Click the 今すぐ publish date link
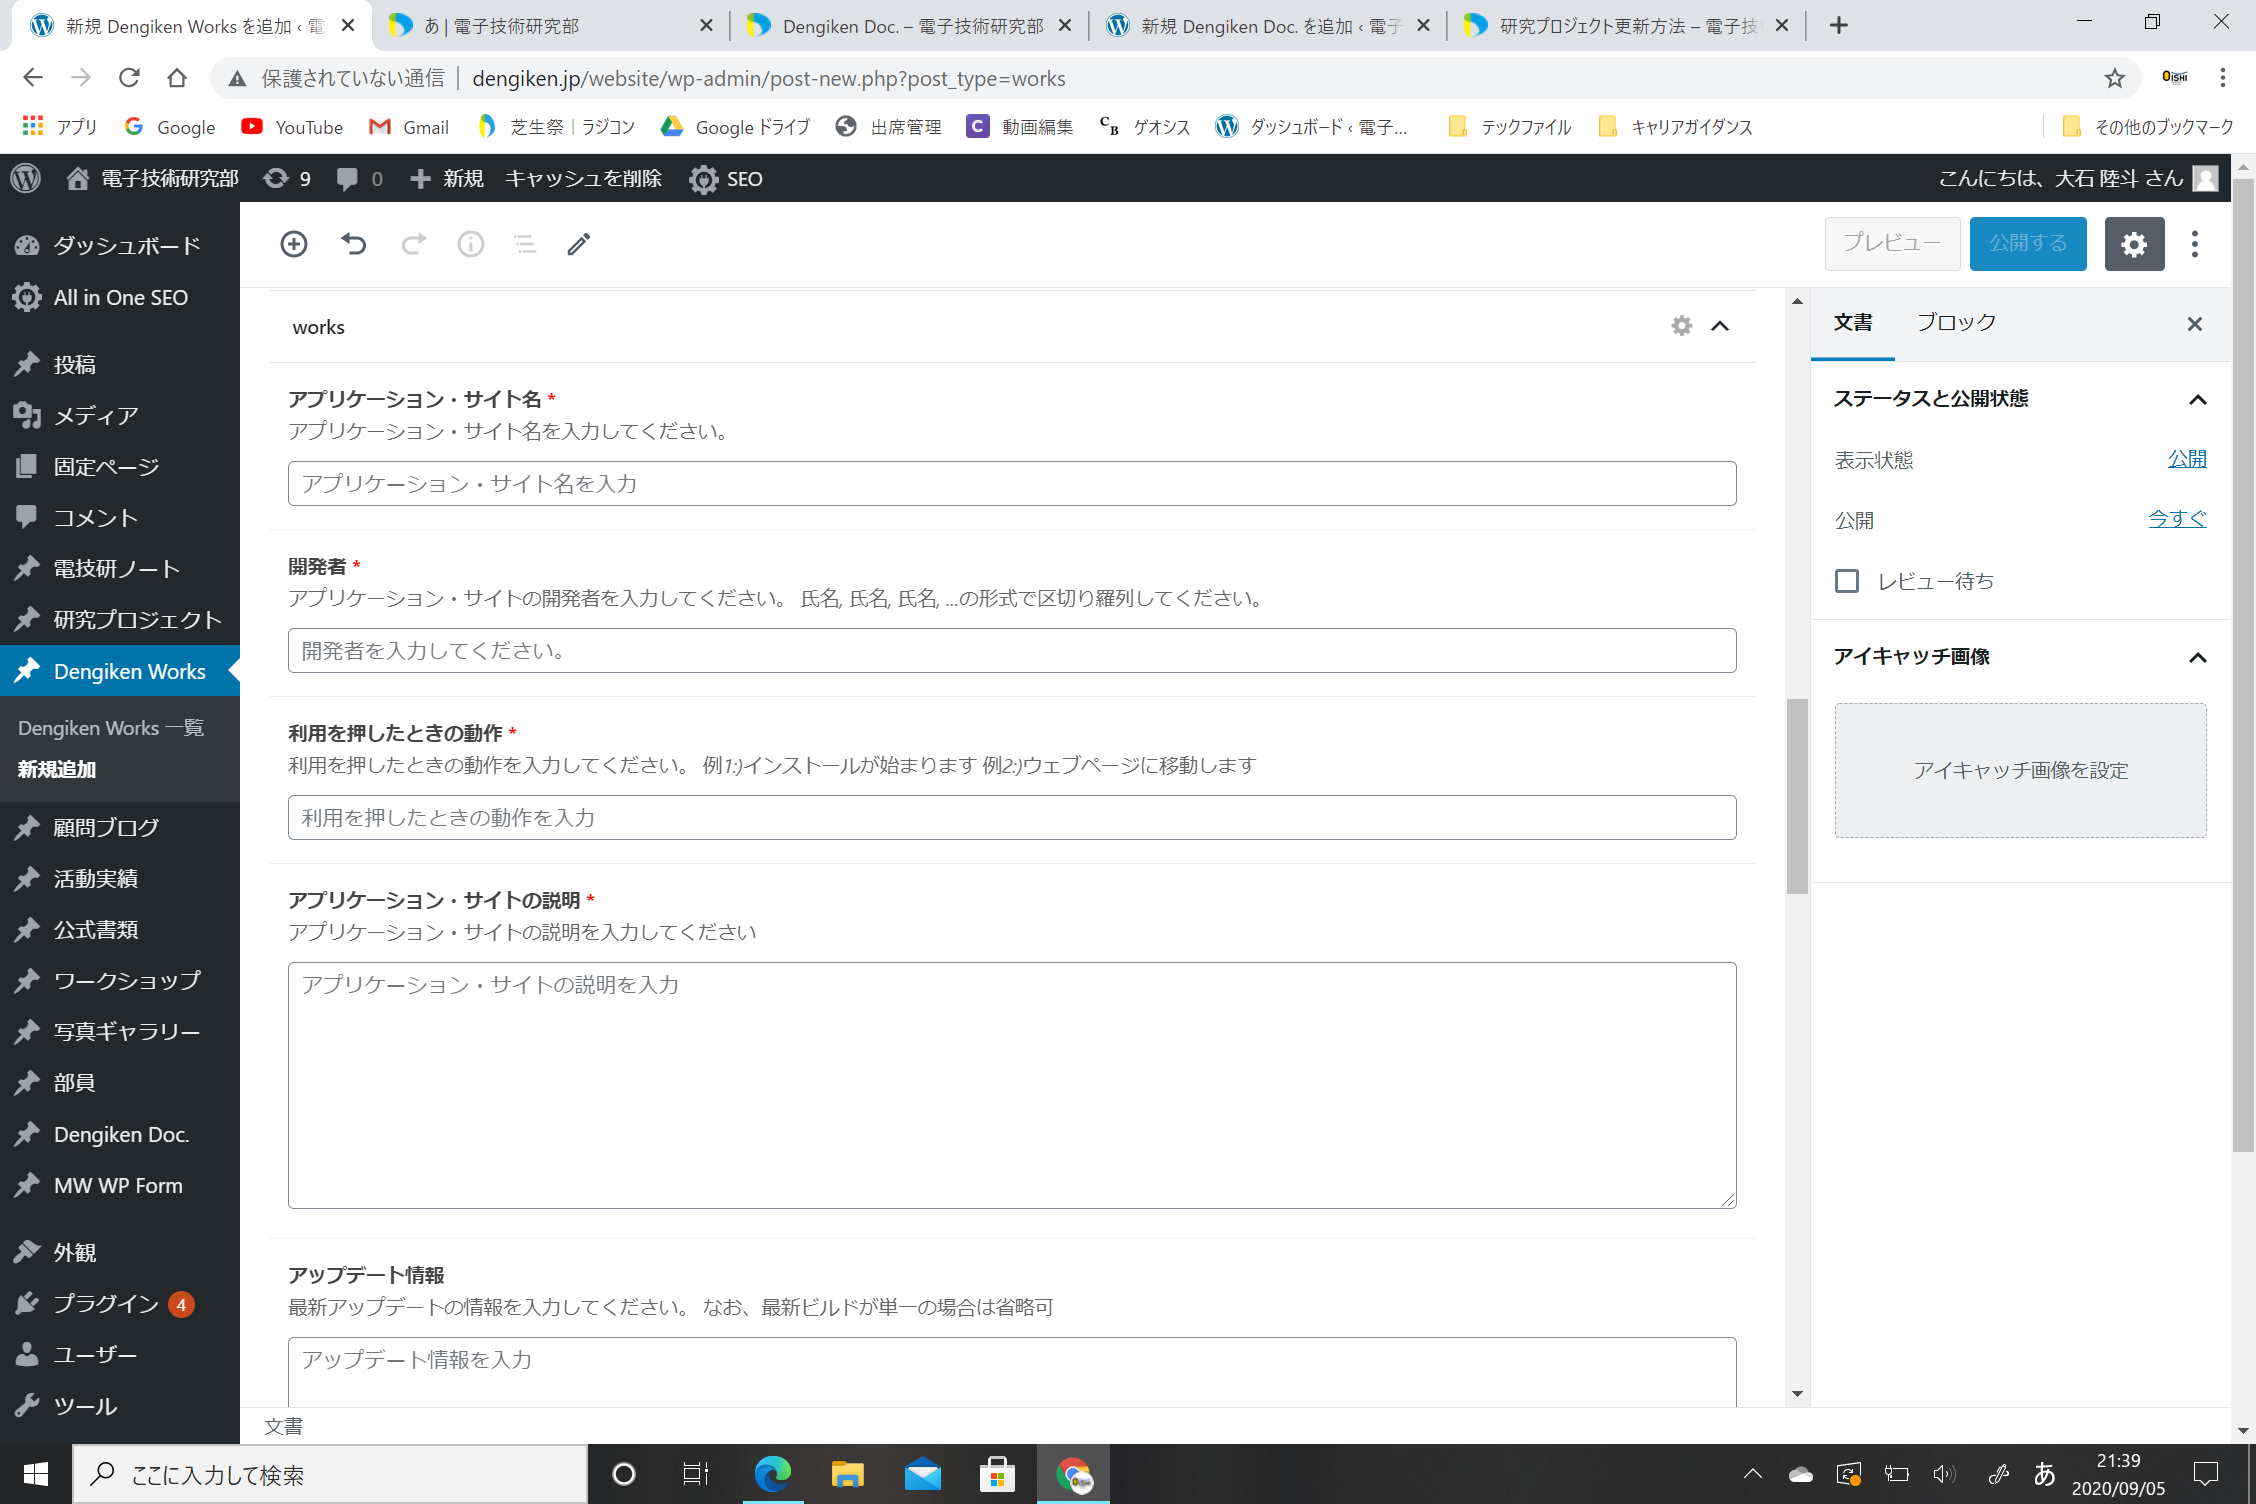 pos(2177,519)
